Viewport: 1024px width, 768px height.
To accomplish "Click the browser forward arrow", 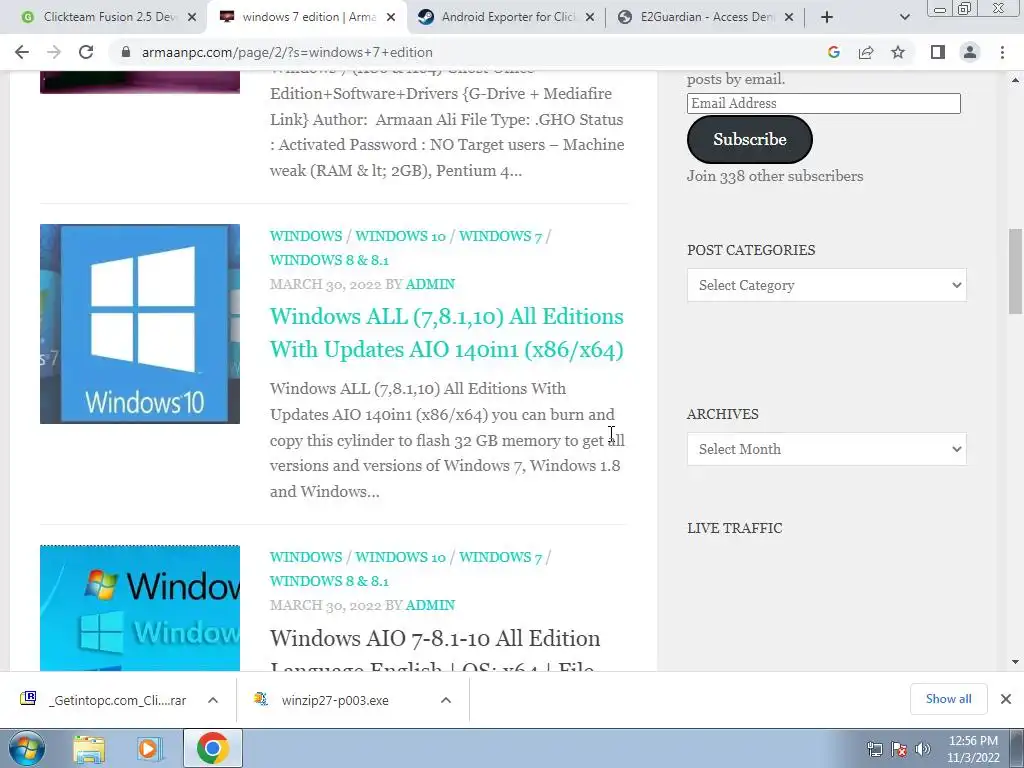I will point(54,52).
